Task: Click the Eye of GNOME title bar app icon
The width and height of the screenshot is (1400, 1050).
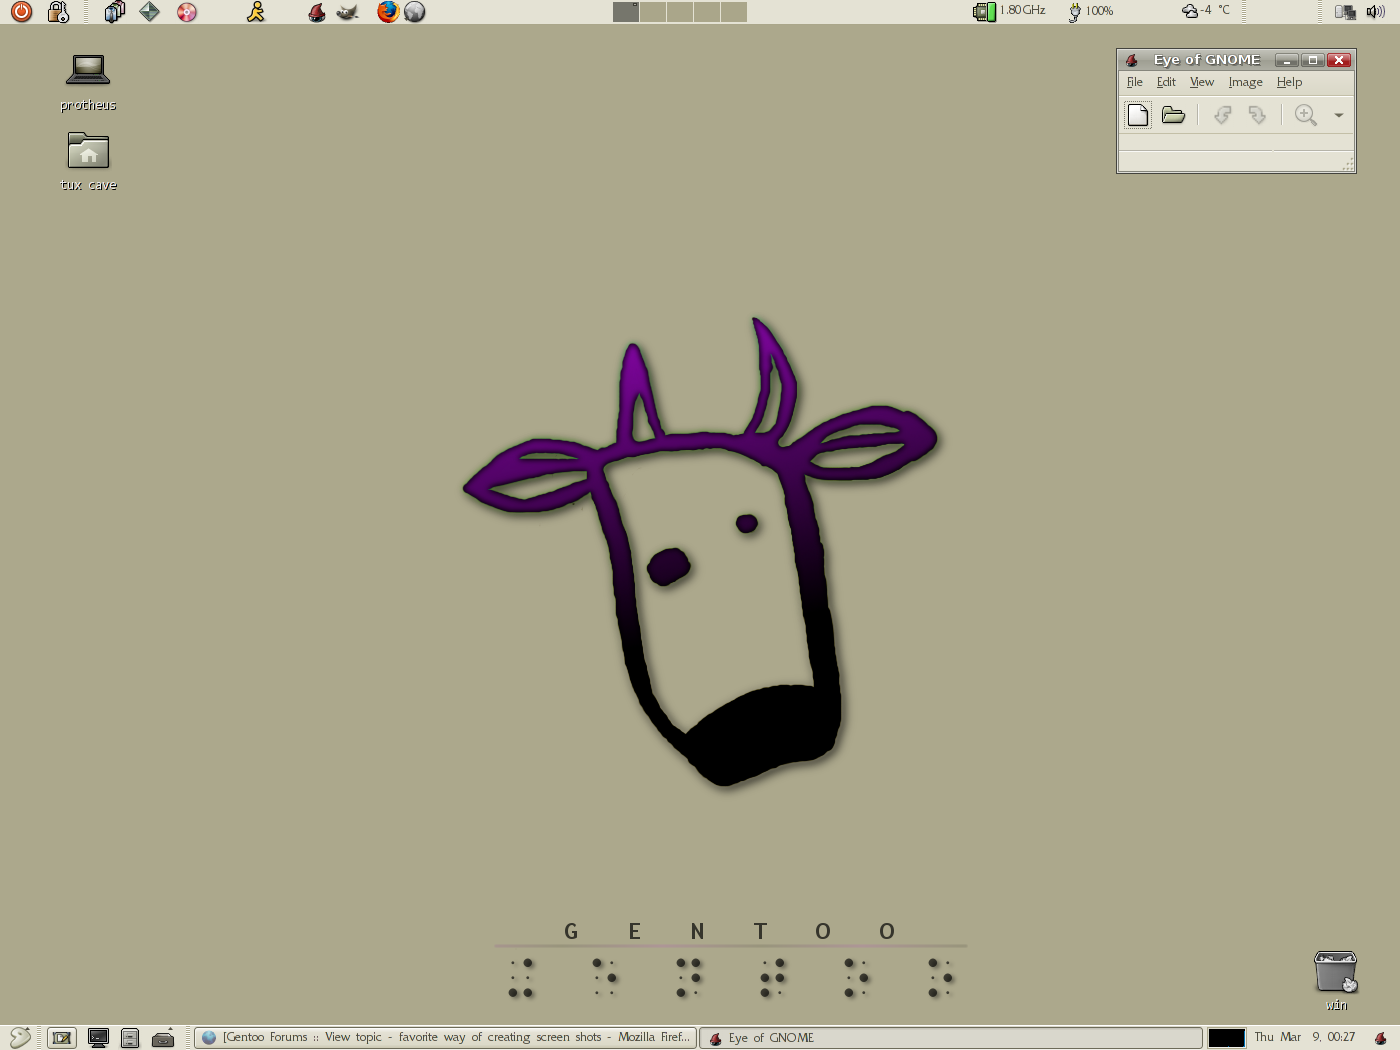Action: tap(1132, 60)
